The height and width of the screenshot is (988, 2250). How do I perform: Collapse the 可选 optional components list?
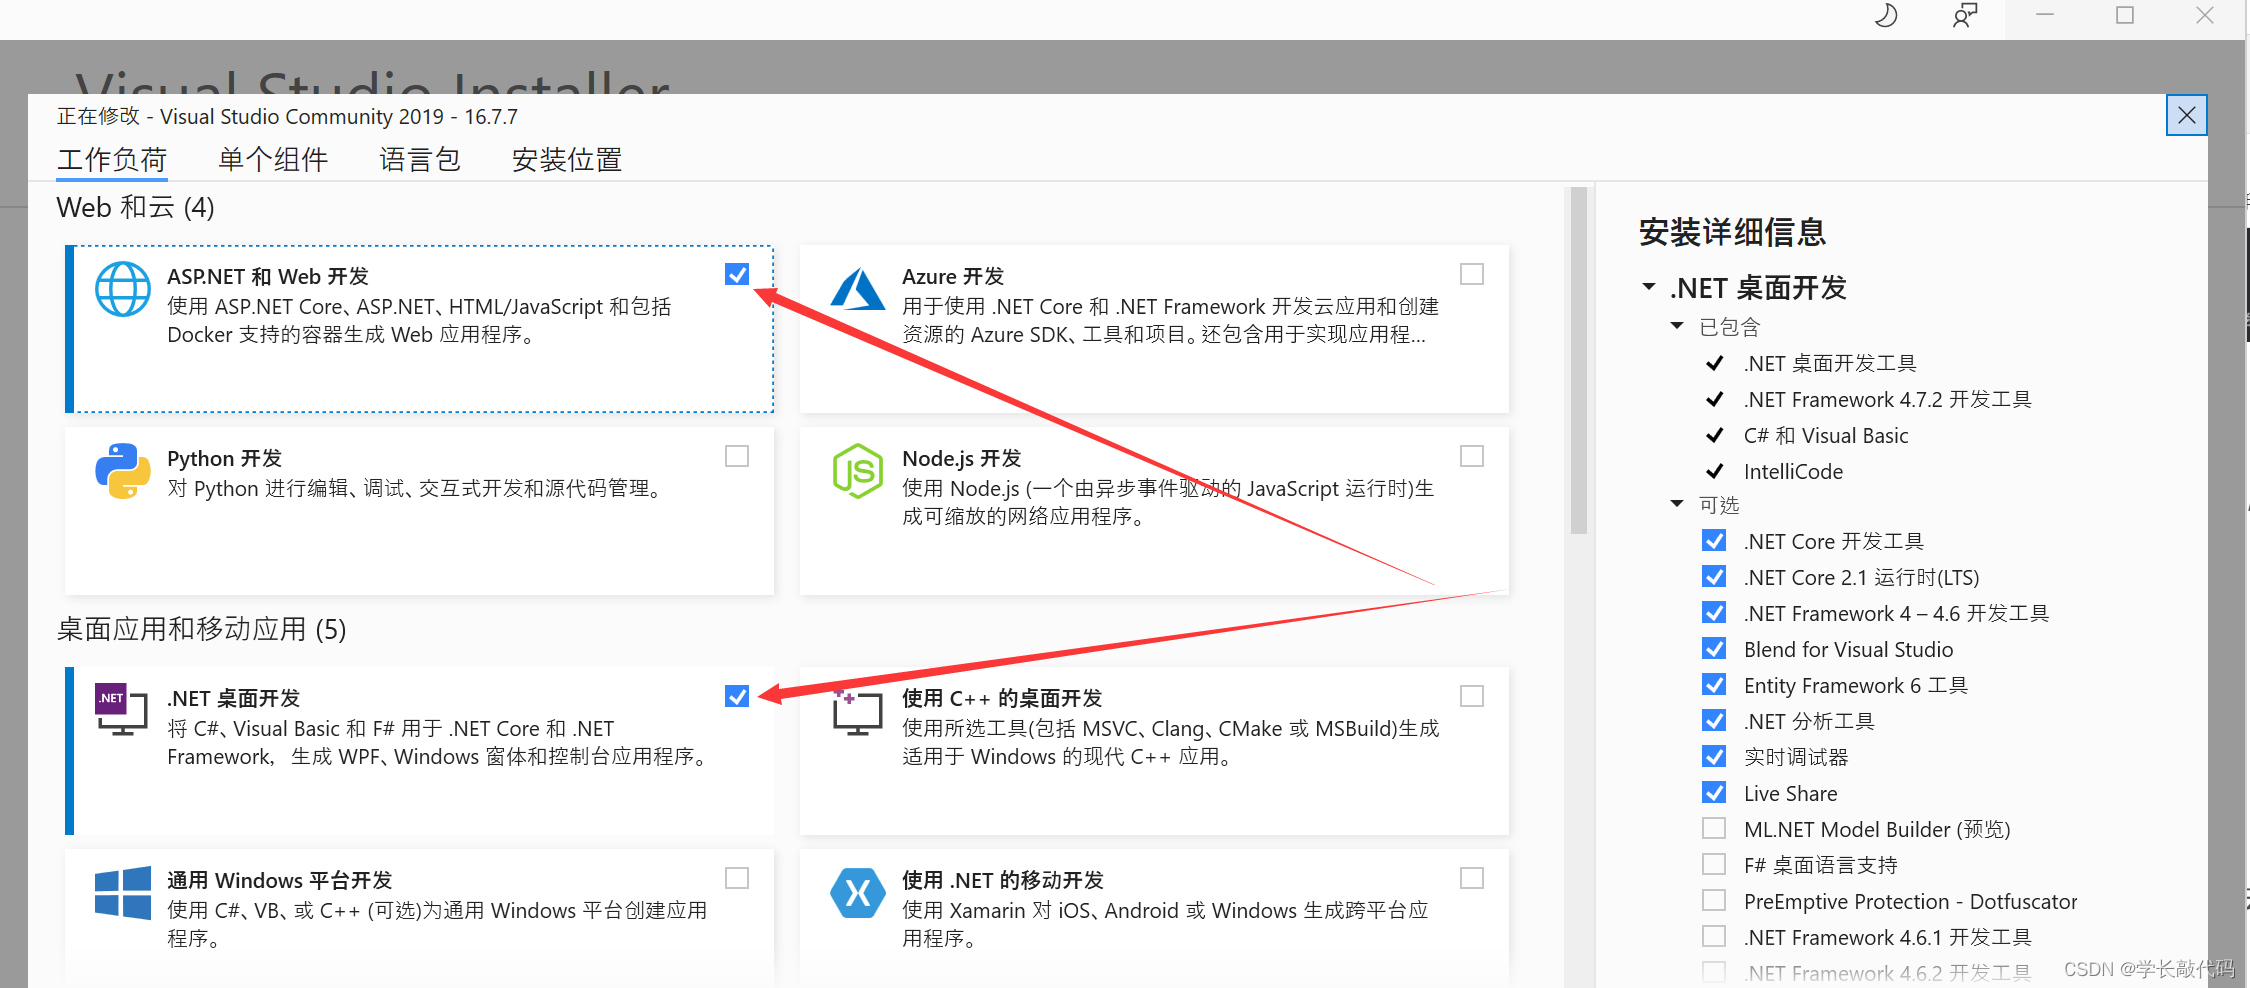click(x=1677, y=504)
